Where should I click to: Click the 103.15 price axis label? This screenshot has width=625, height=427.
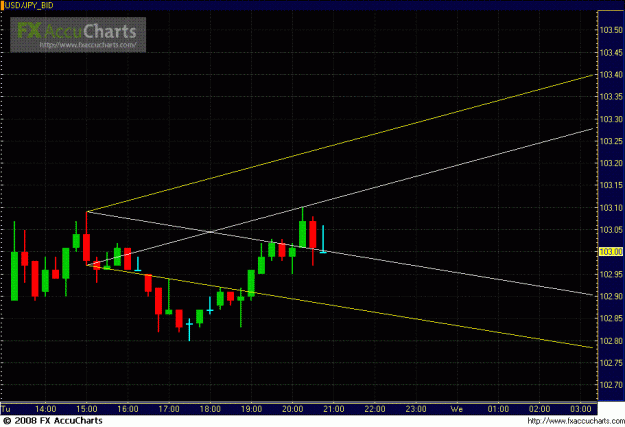(611, 185)
